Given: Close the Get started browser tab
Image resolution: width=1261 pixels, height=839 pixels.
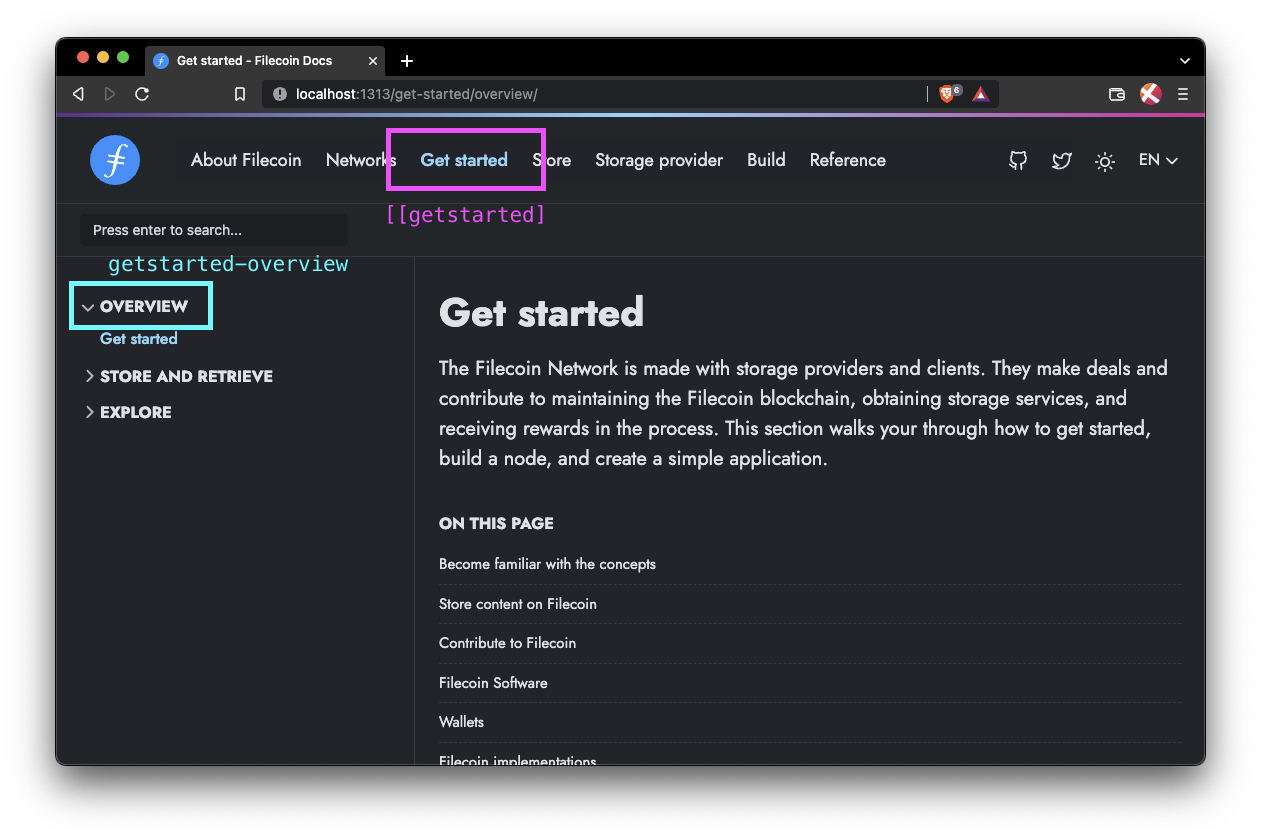Looking at the screenshot, I should 373,61.
